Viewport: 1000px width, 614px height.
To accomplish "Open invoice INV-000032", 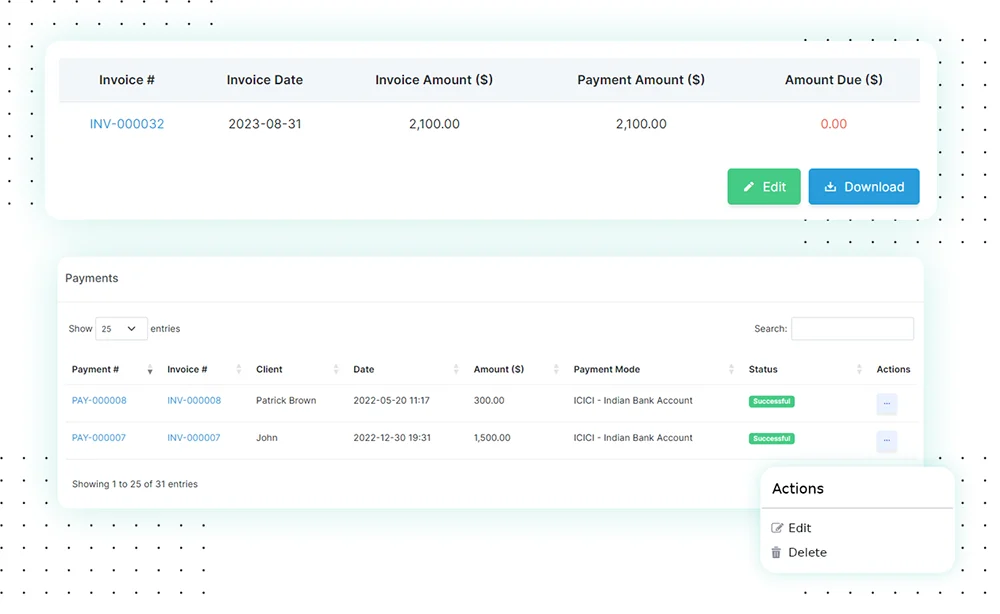I will coord(127,124).
